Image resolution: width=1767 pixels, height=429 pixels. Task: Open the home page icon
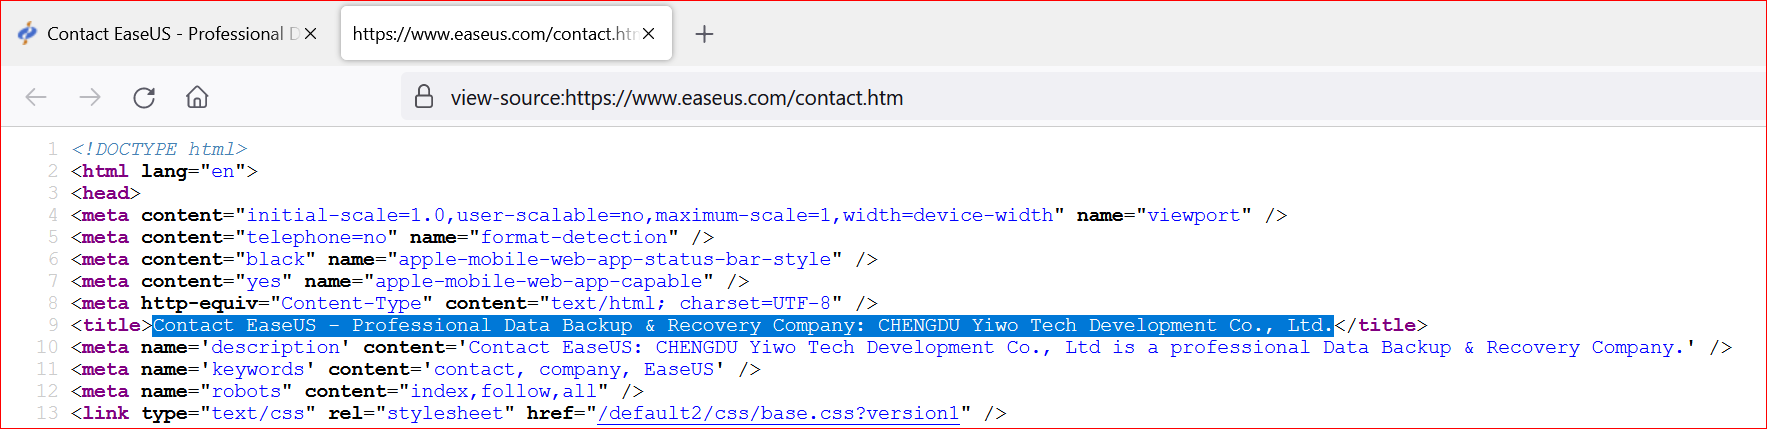click(197, 97)
